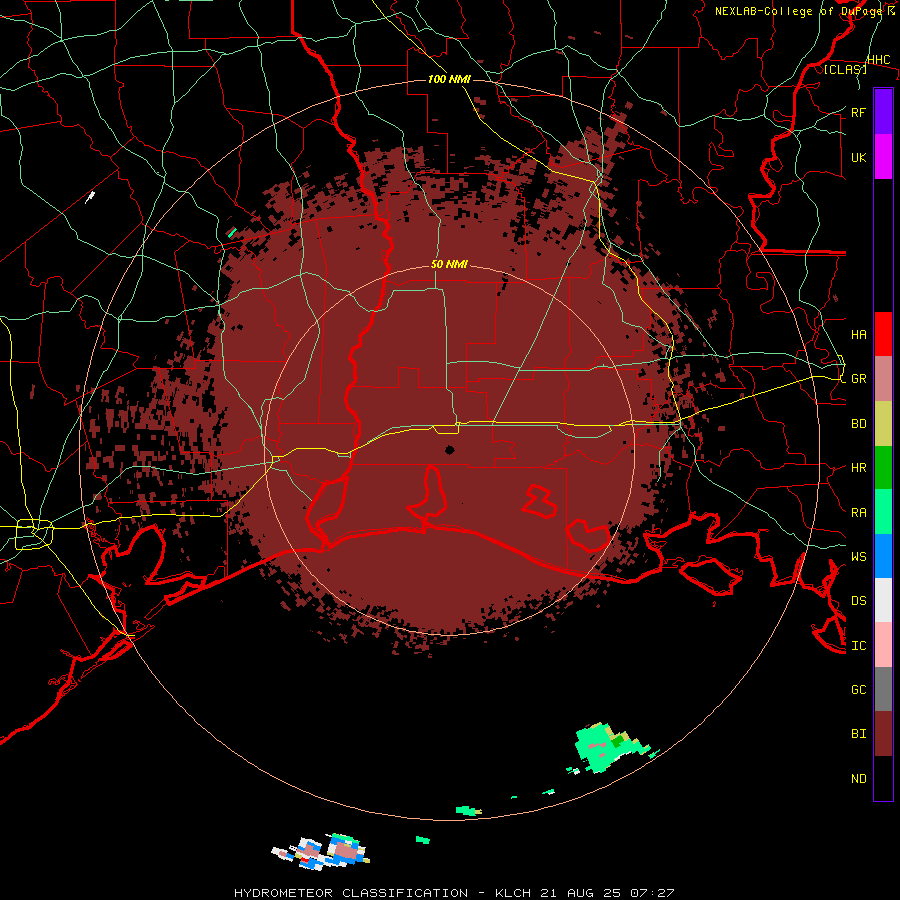The image size is (900, 900).
Task: Click the RA light green legend swatch
Action: (x=883, y=512)
